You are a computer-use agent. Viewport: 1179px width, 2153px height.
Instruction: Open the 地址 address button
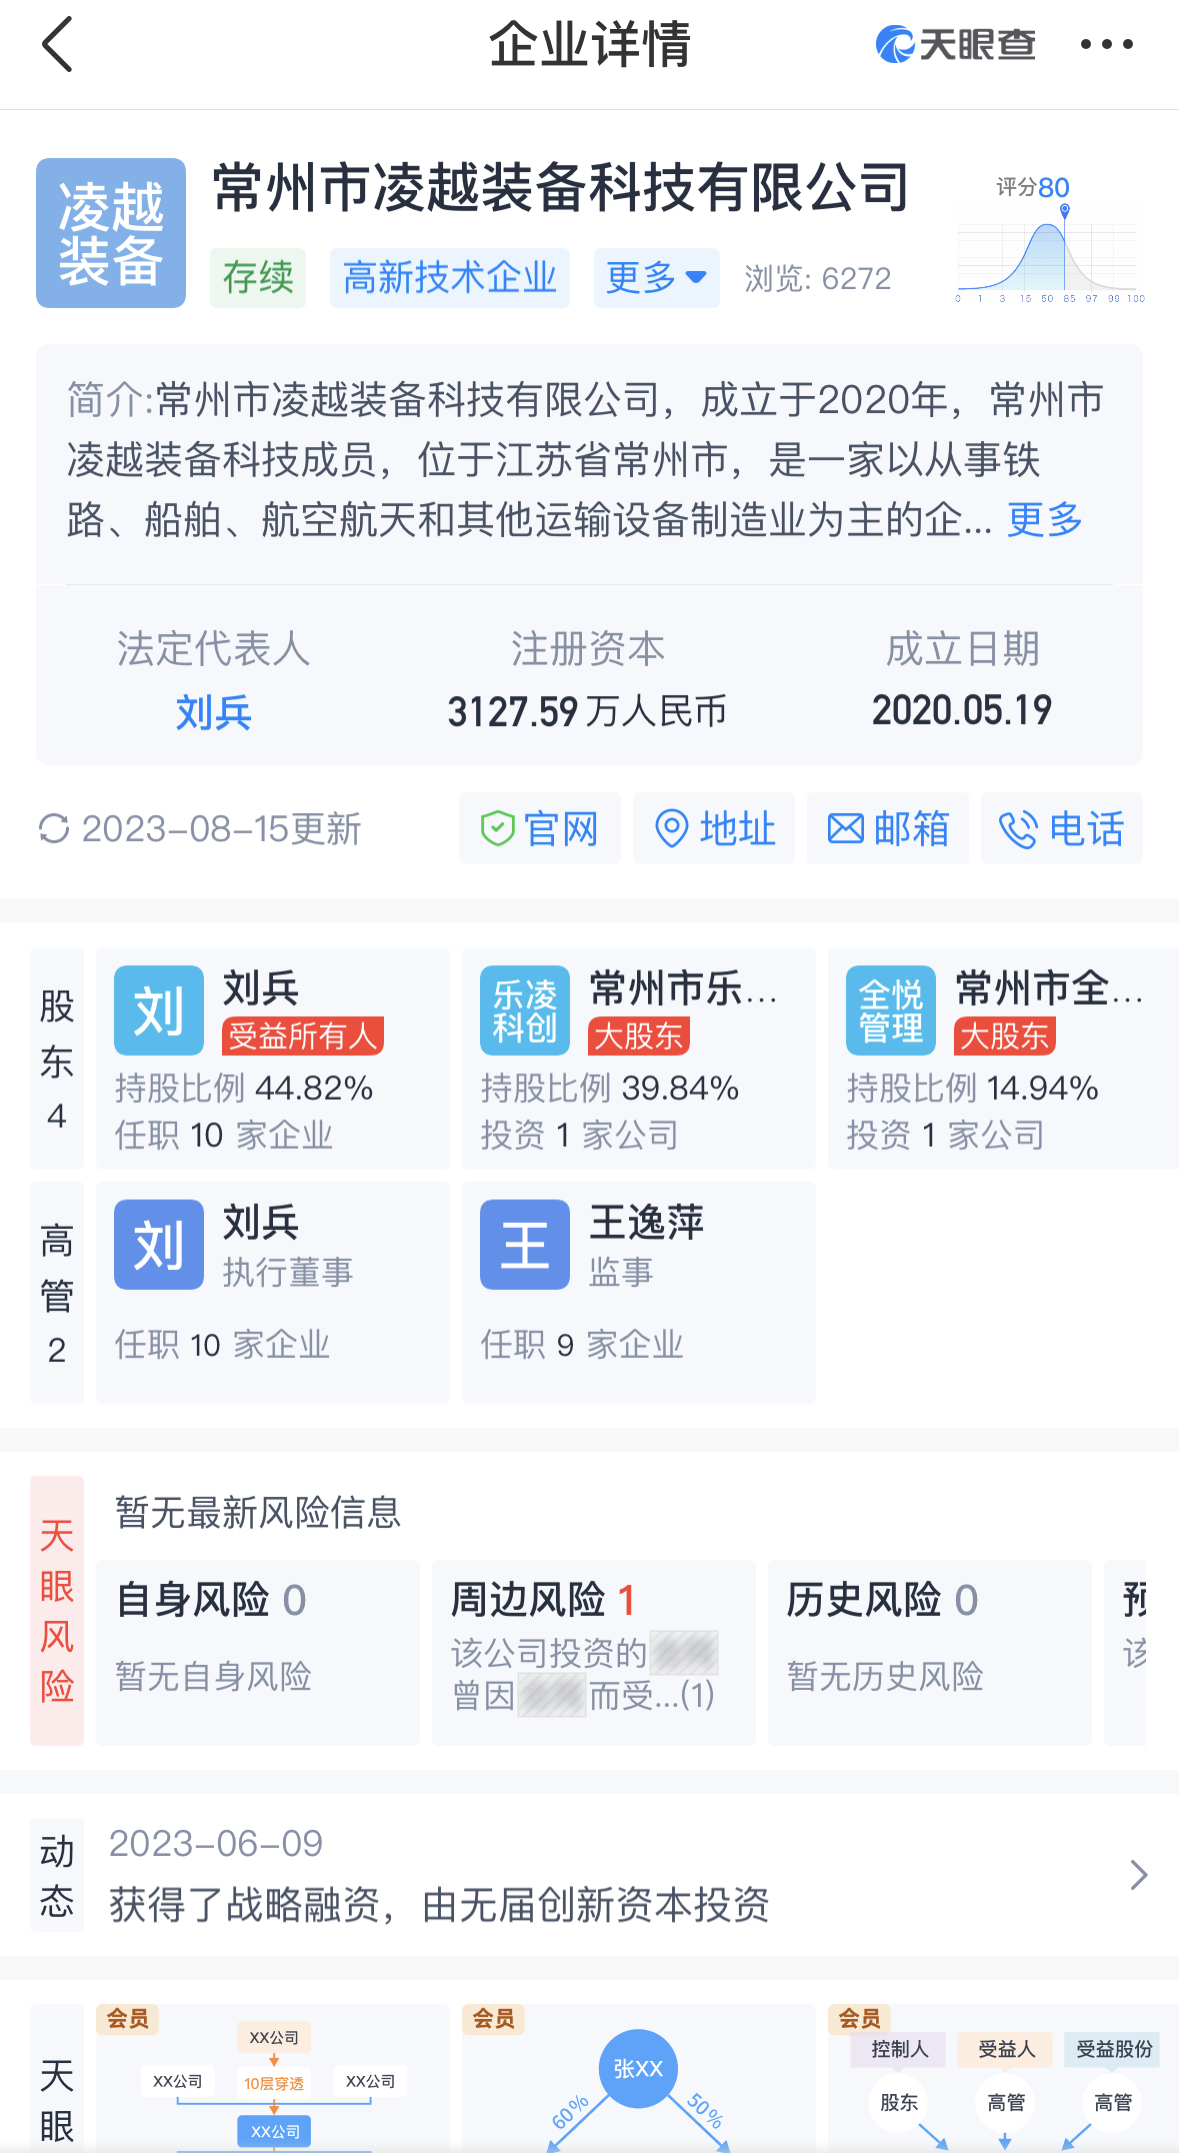click(714, 829)
